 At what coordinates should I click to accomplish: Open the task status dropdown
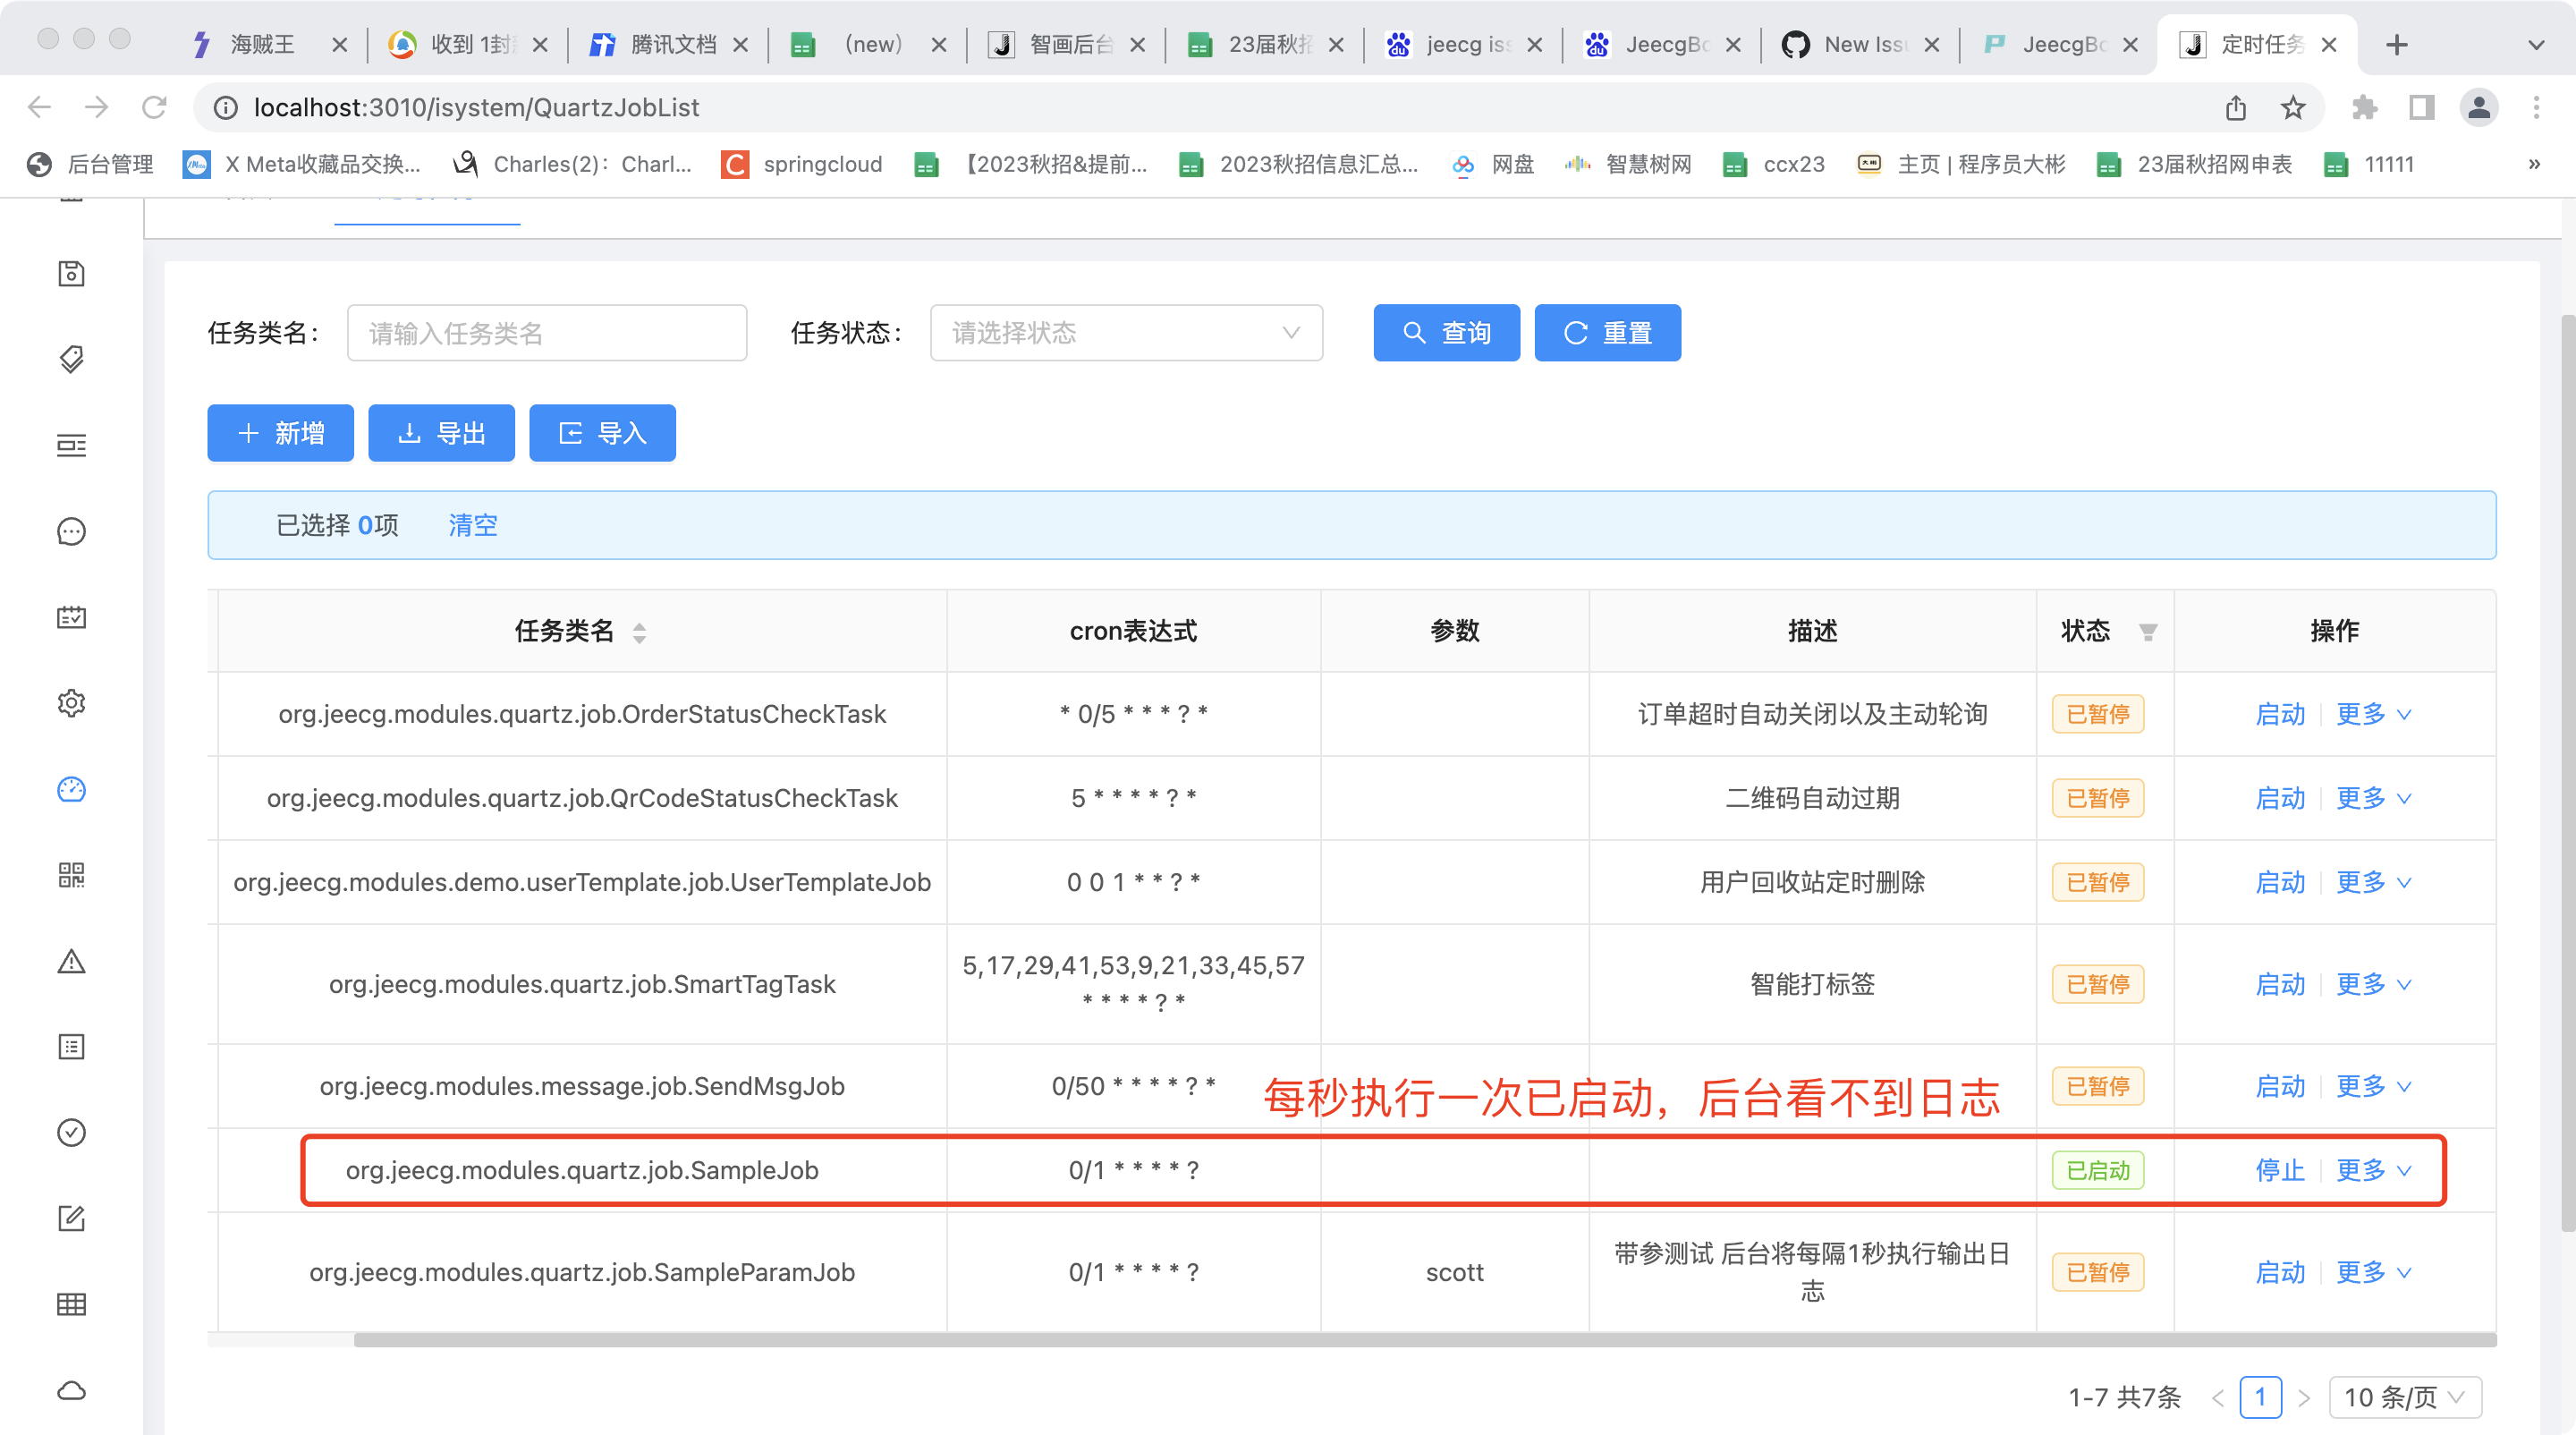(1126, 332)
